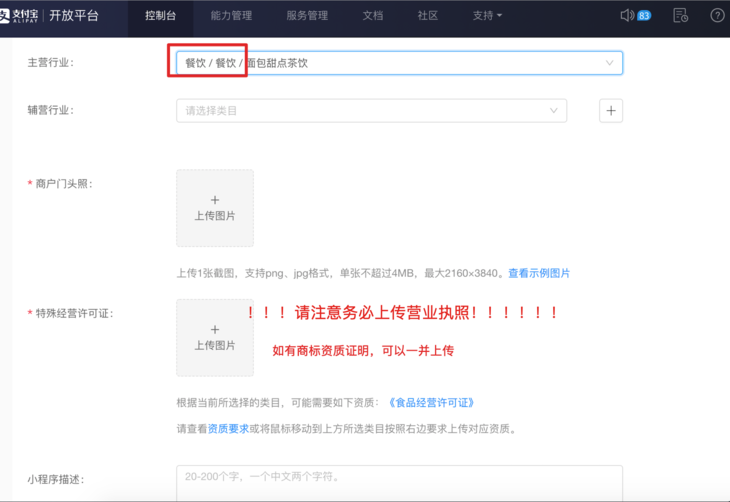Click the 辅营行业 dropdown chevron arrow

[554, 110]
